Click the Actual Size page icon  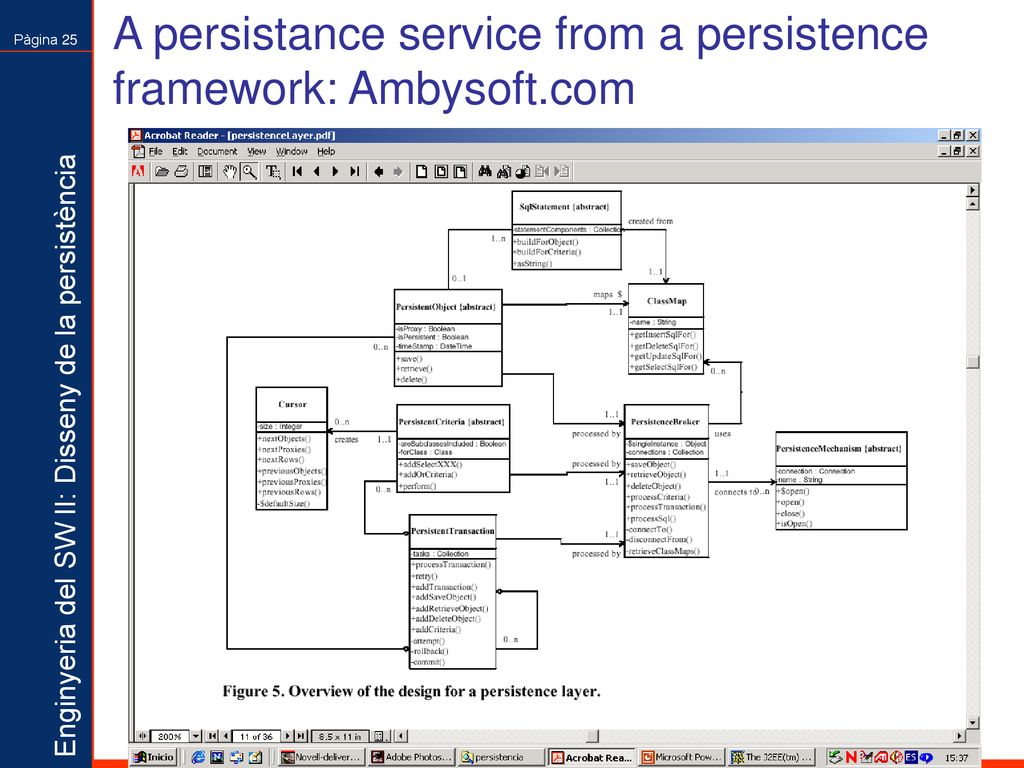(x=421, y=172)
